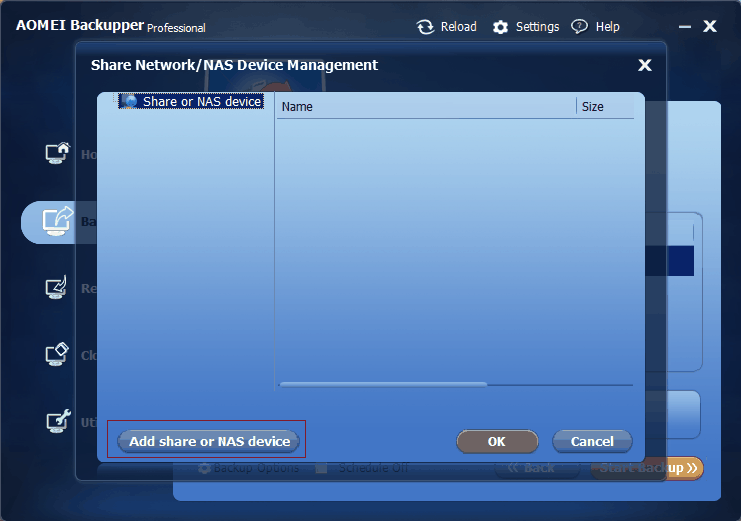Select the Home sidebar icon

(x=57, y=153)
